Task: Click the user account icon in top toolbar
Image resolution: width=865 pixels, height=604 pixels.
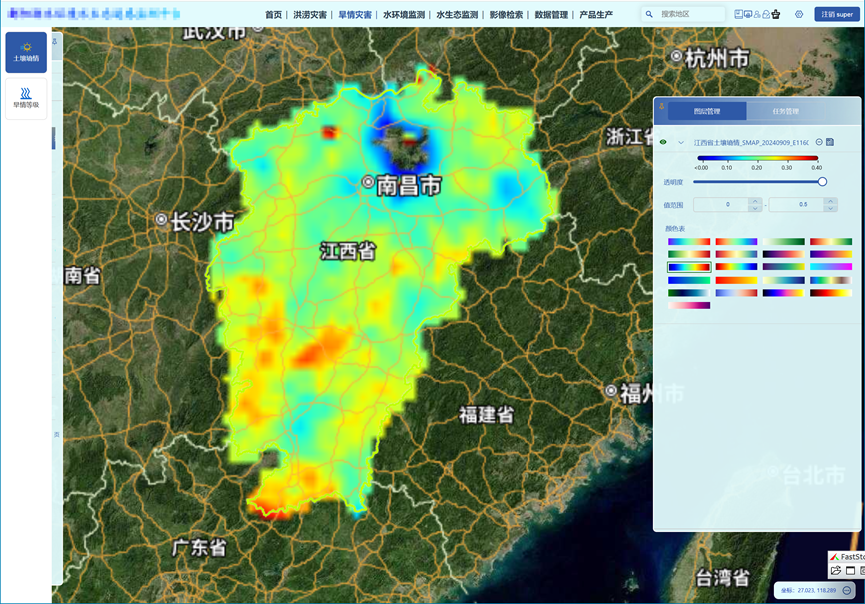Action: coord(757,14)
